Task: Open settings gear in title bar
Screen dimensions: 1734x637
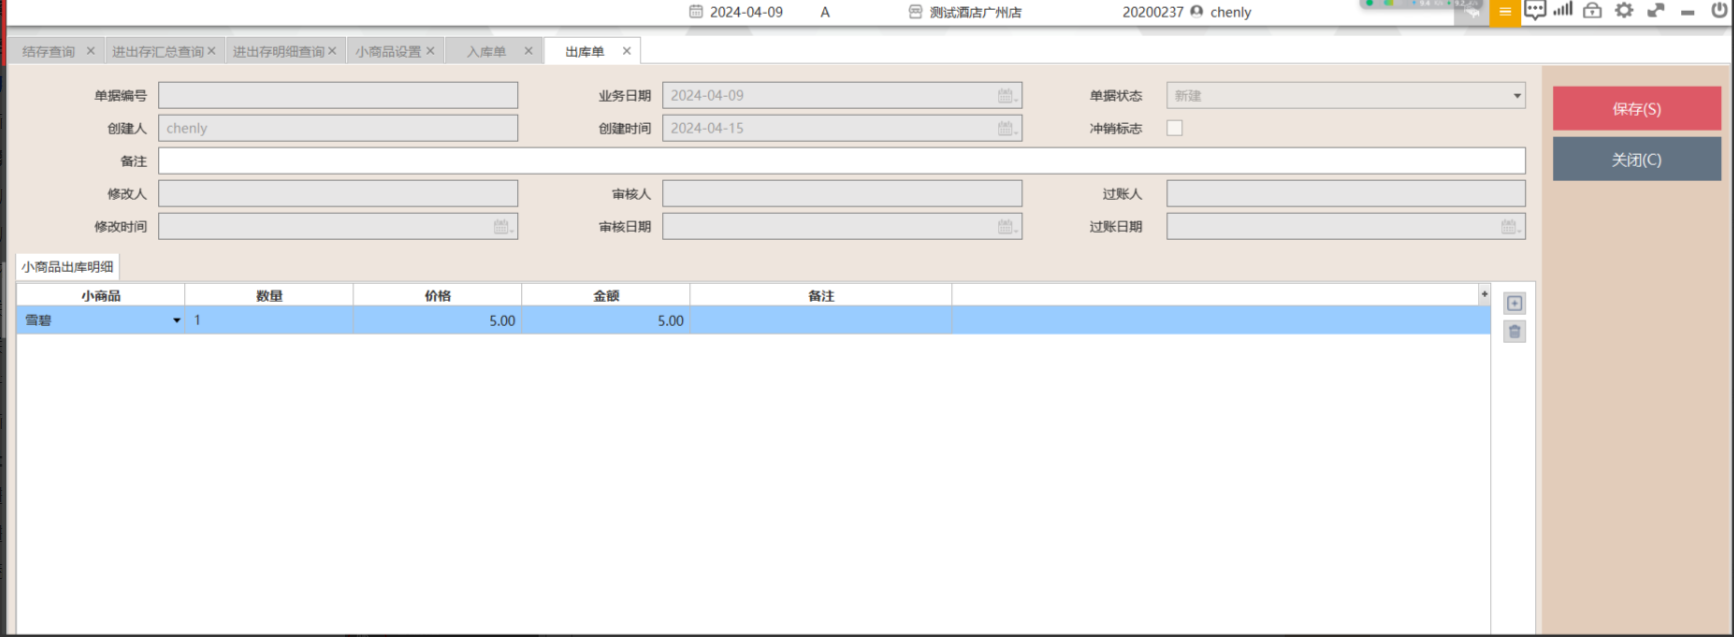Action: click(1624, 11)
